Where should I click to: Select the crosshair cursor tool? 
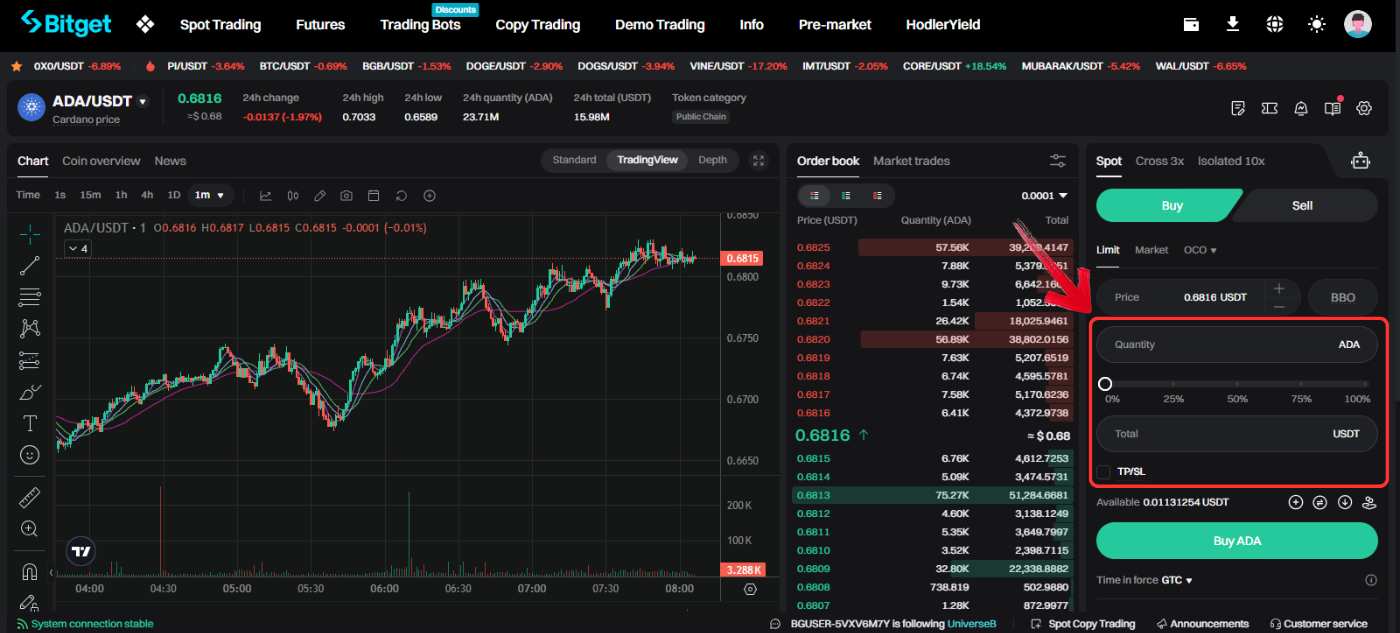pos(30,234)
